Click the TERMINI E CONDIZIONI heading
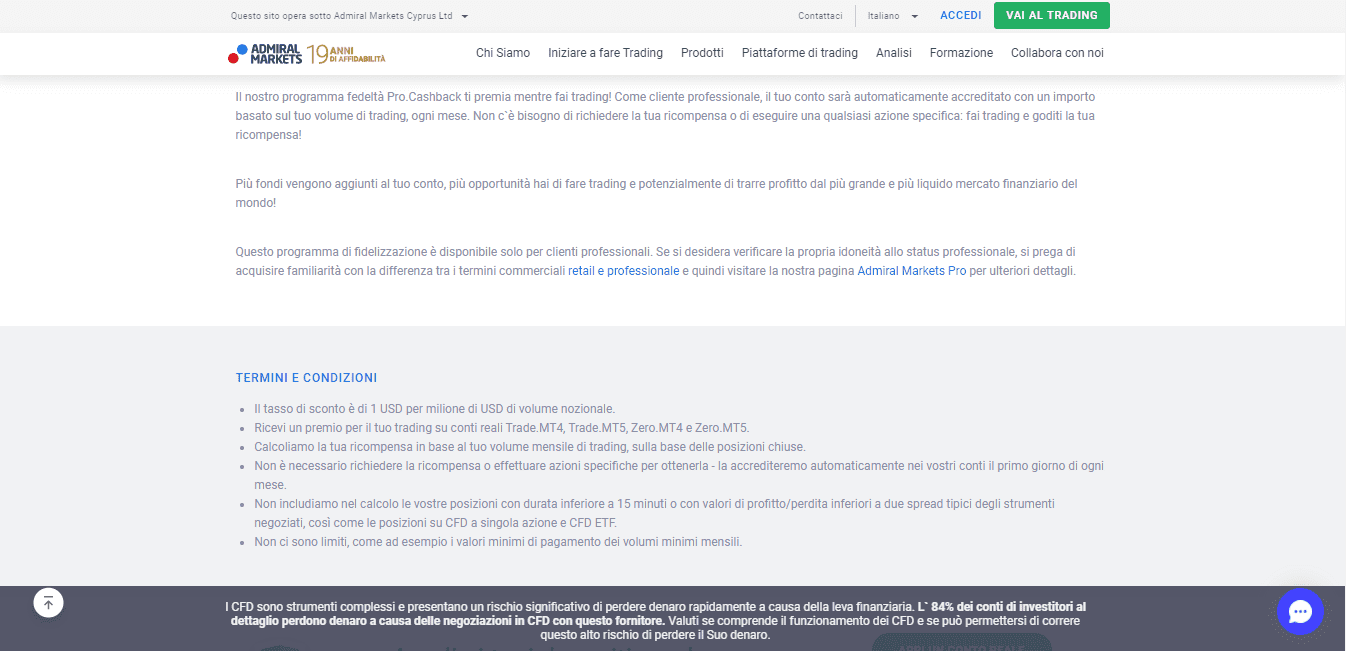The width and height of the screenshot is (1346, 651). pos(306,378)
